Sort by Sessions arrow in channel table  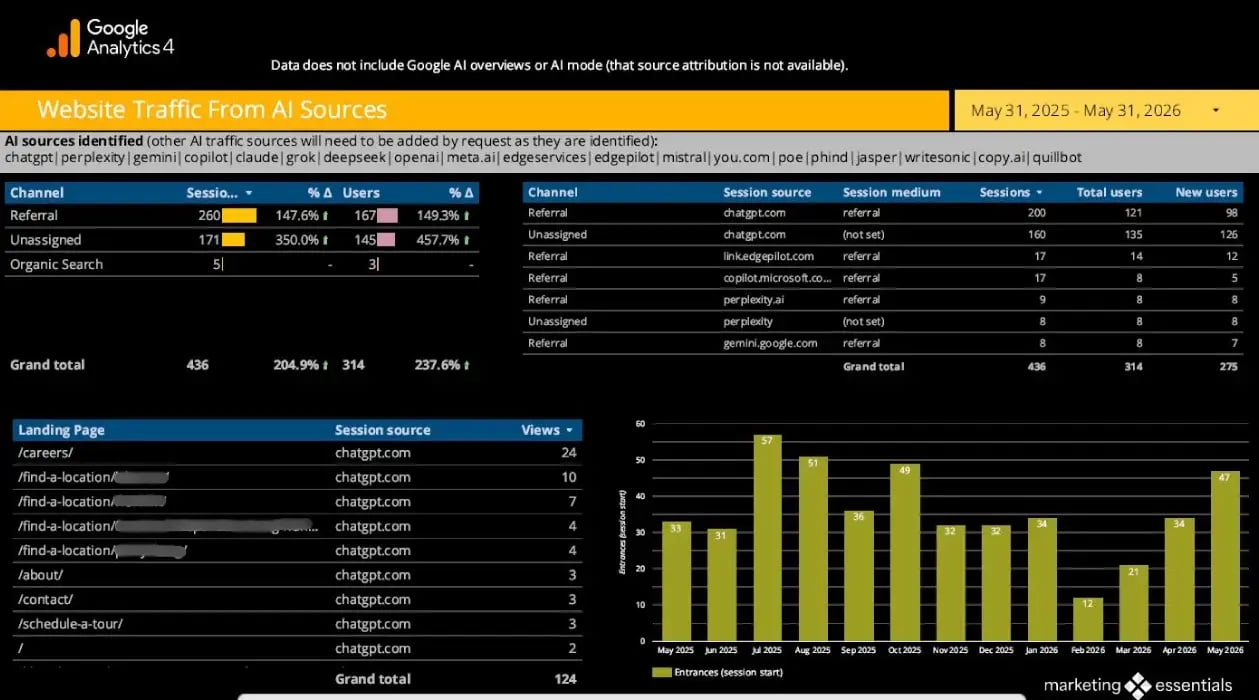(248, 192)
